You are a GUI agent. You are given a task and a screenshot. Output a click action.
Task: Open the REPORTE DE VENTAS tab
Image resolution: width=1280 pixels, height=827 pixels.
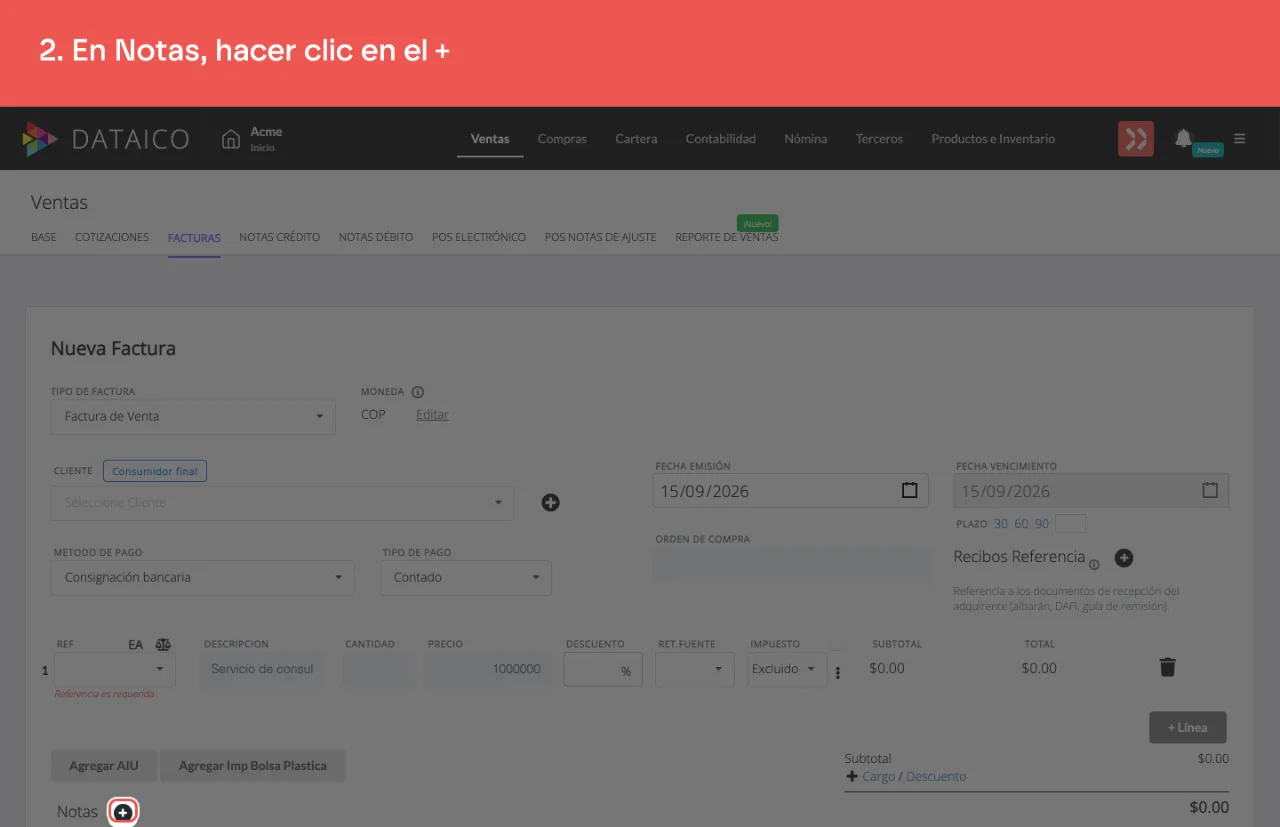(x=727, y=237)
